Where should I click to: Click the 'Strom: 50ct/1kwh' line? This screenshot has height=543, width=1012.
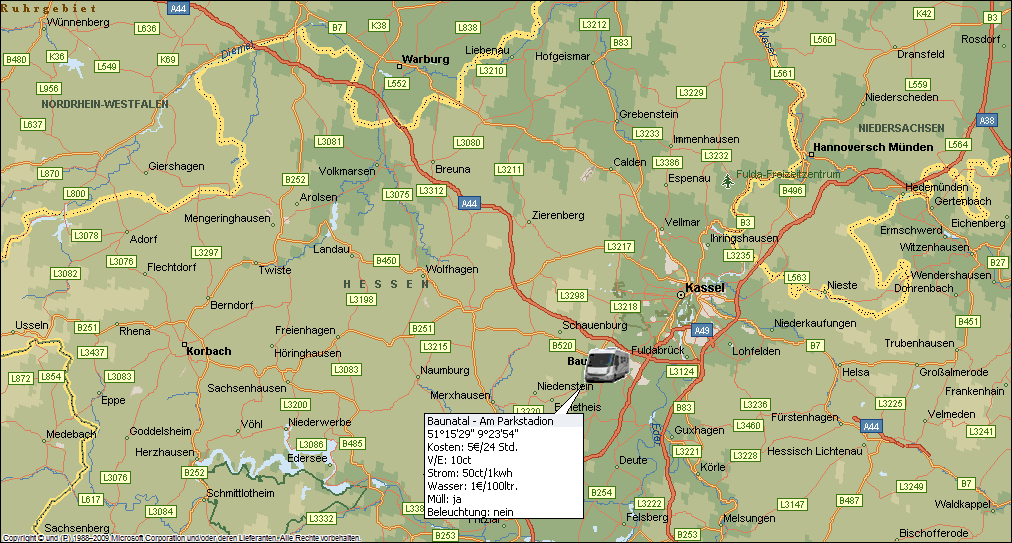[x=470, y=473]
